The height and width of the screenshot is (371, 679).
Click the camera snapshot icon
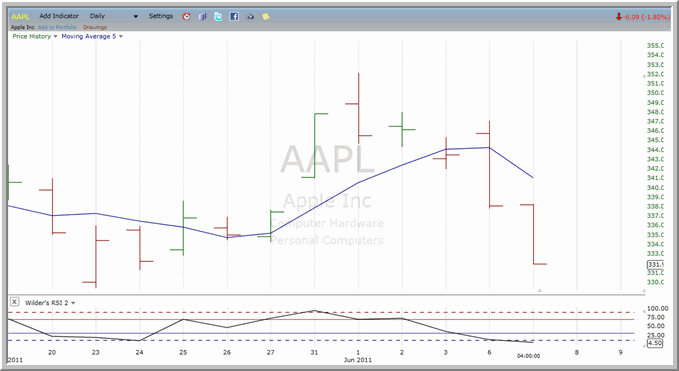coord(250,17)
